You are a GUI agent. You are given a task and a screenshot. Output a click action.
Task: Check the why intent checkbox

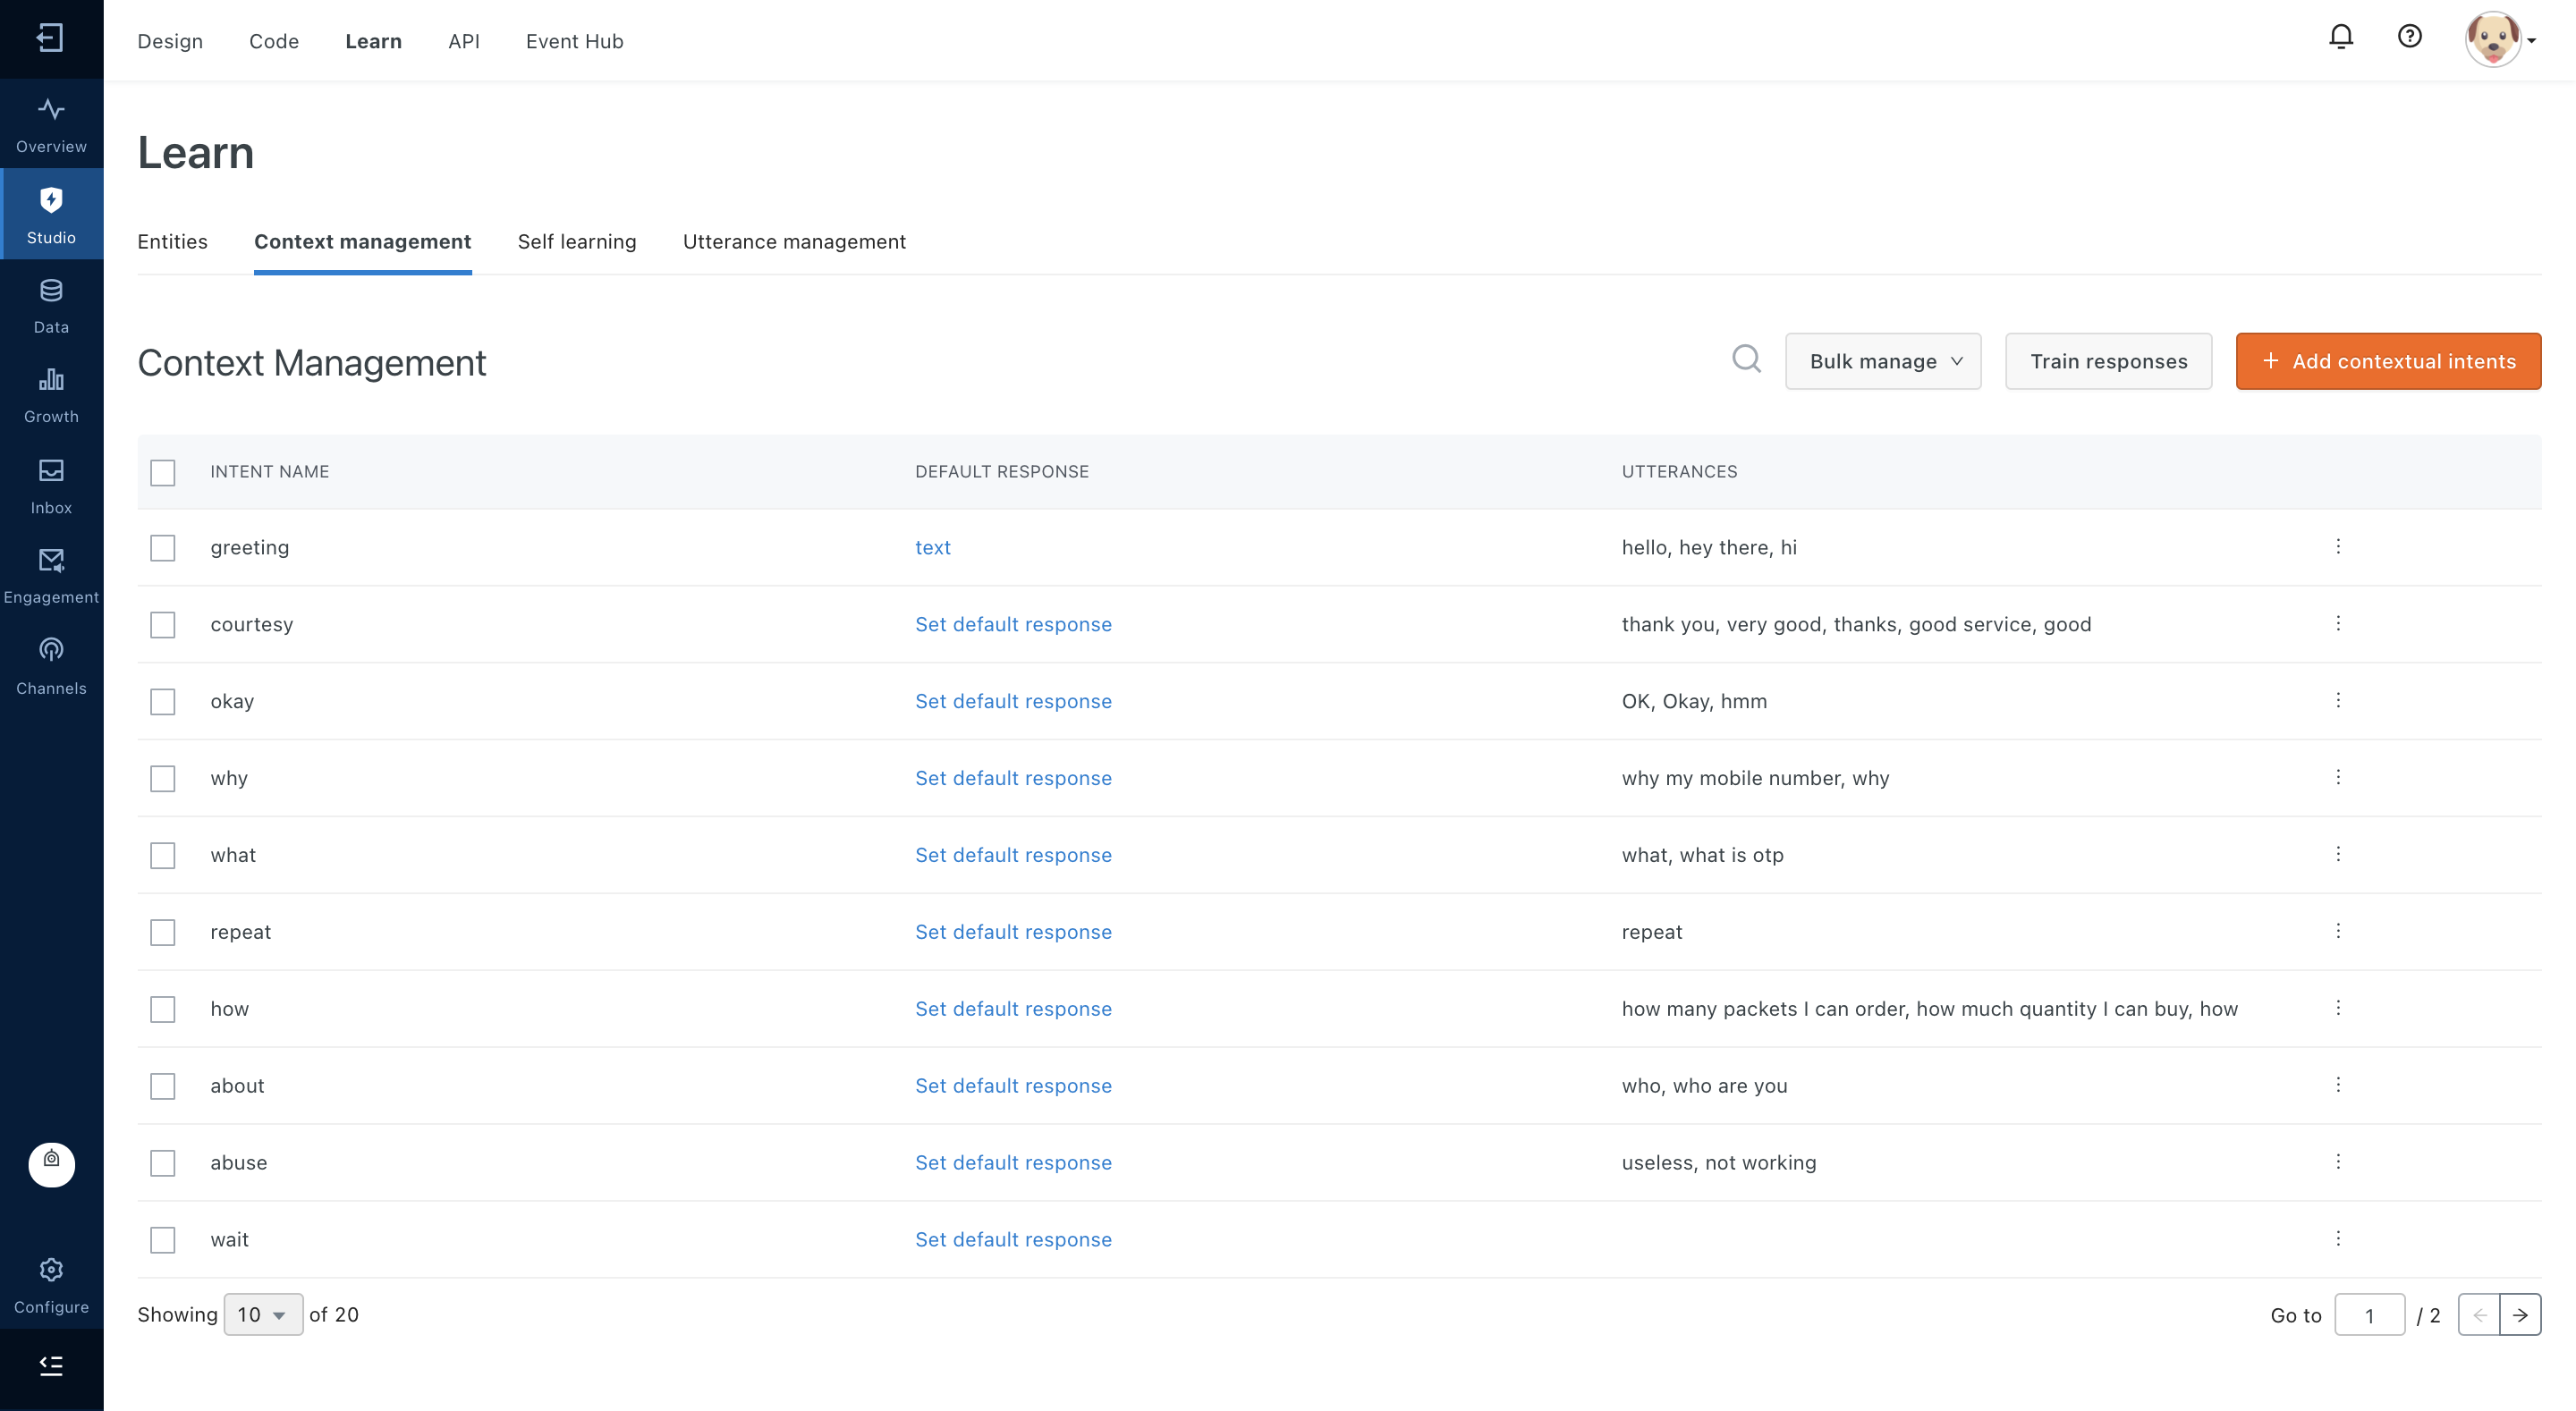point(163,779)
